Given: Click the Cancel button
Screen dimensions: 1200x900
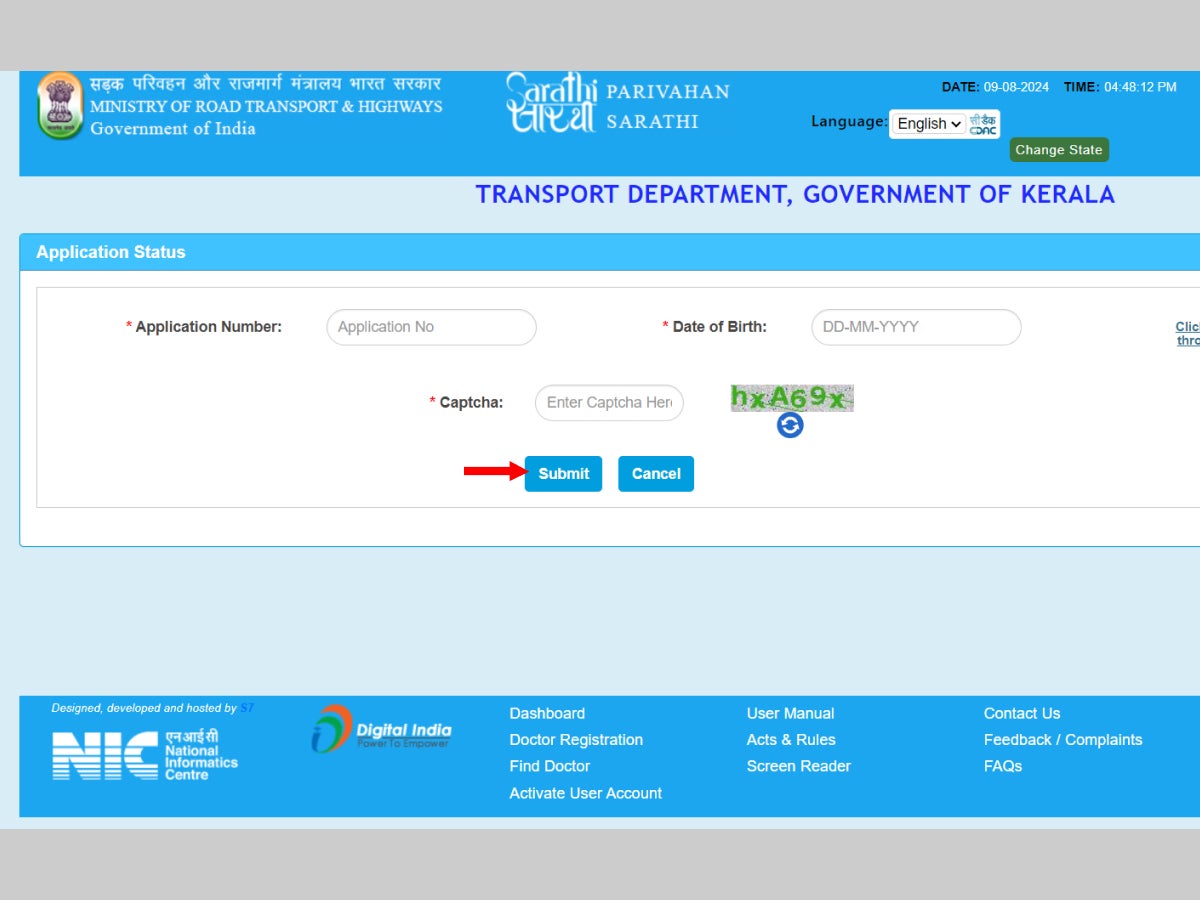Looking at the screenshot, I should pos(656,473).
